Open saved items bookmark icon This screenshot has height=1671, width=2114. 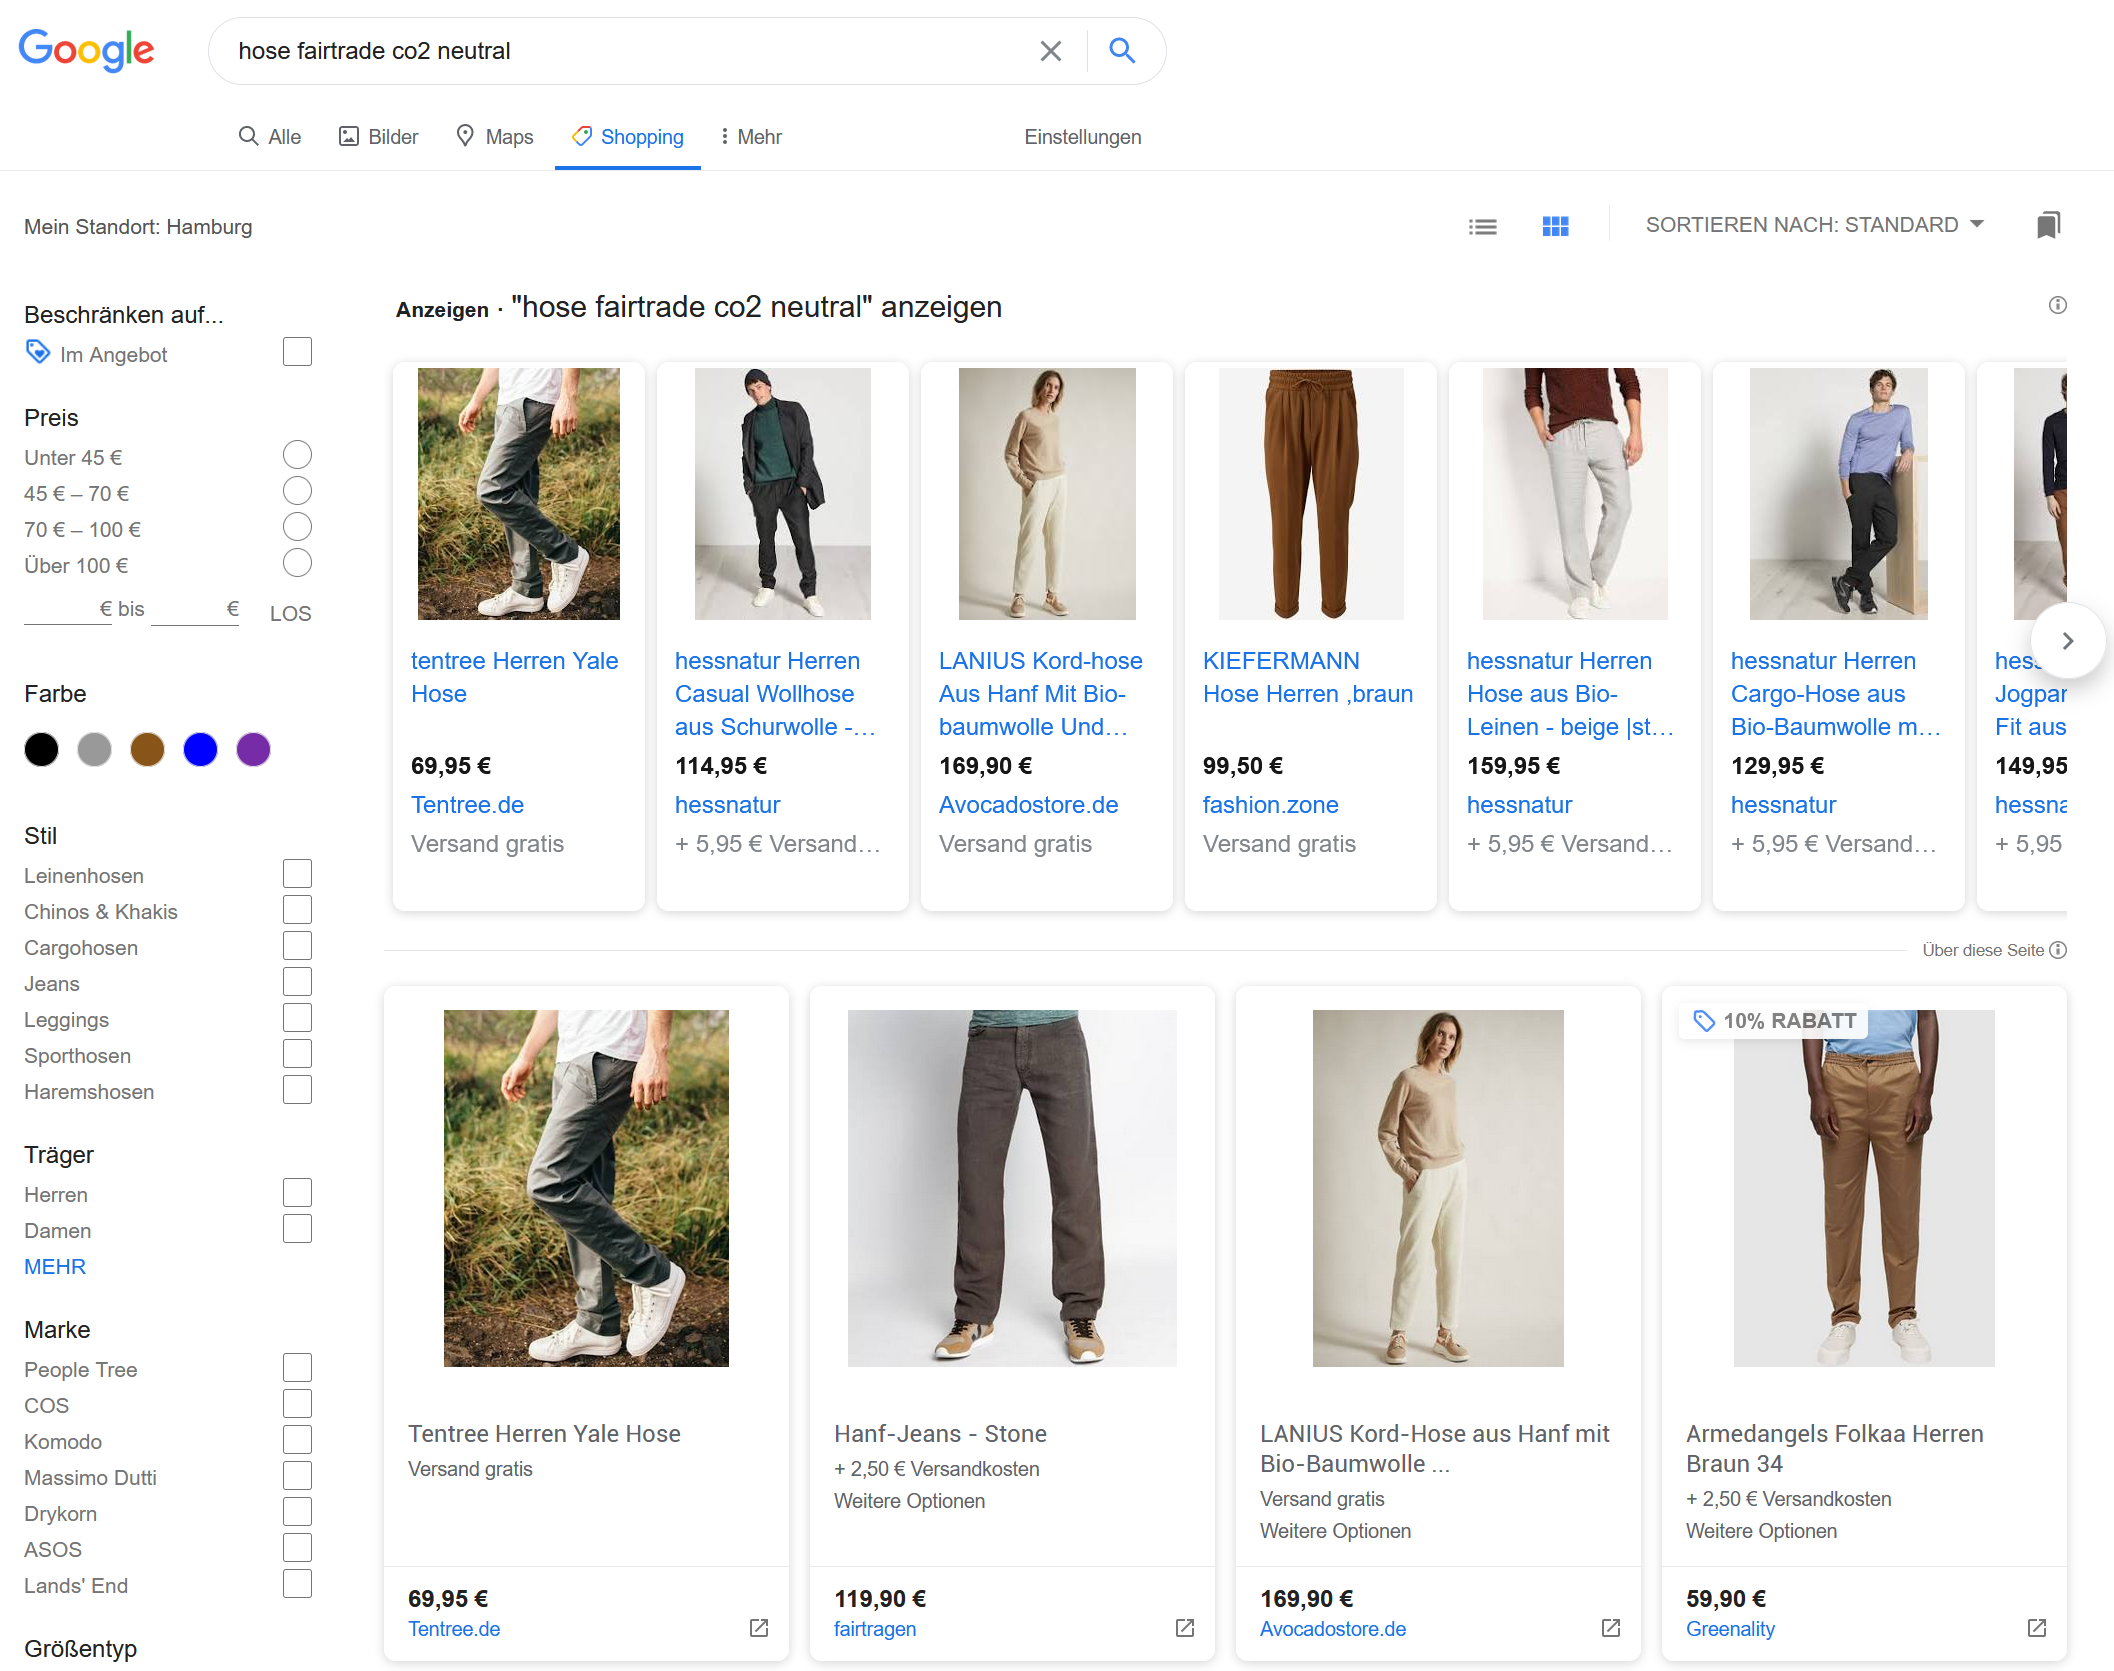pos(2048,225)
